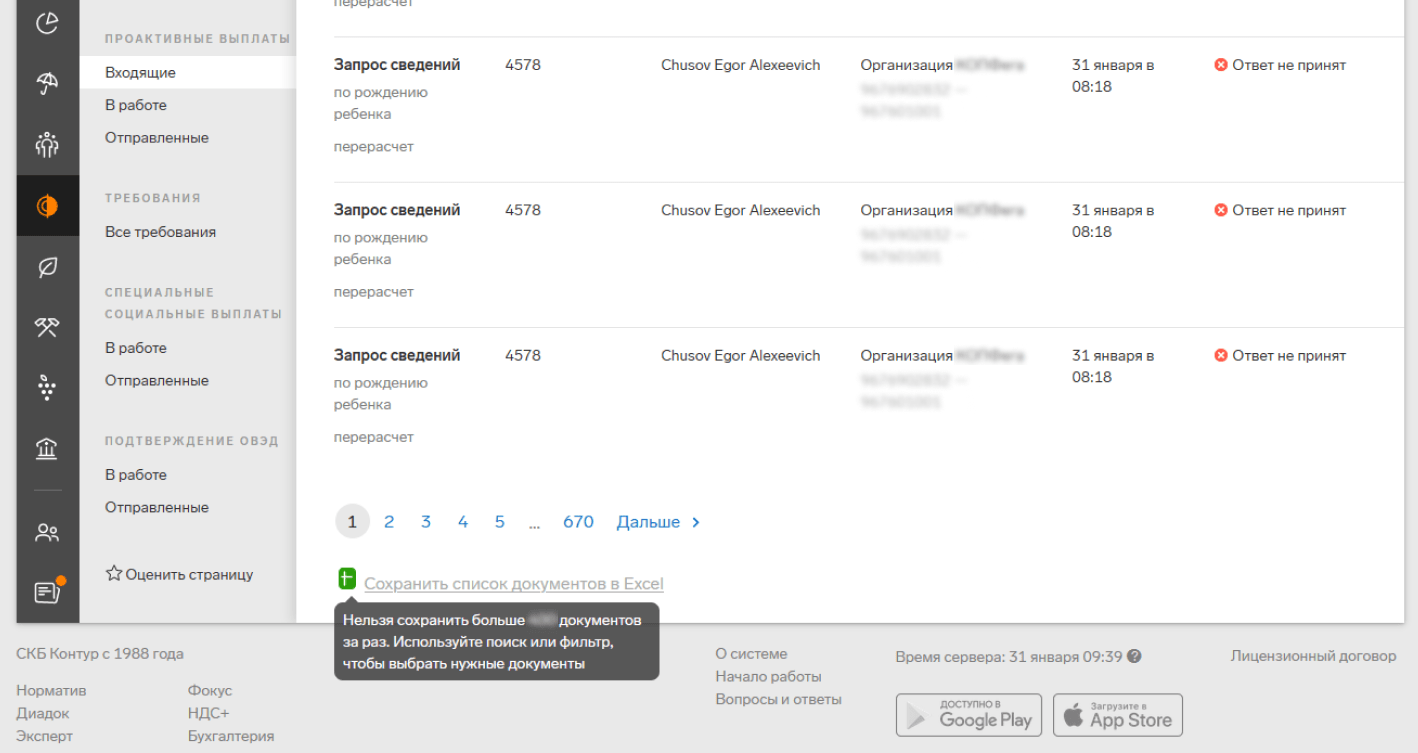Click help question mark beside server time
Screen dimensions: 1418x753
(1134, 657)
